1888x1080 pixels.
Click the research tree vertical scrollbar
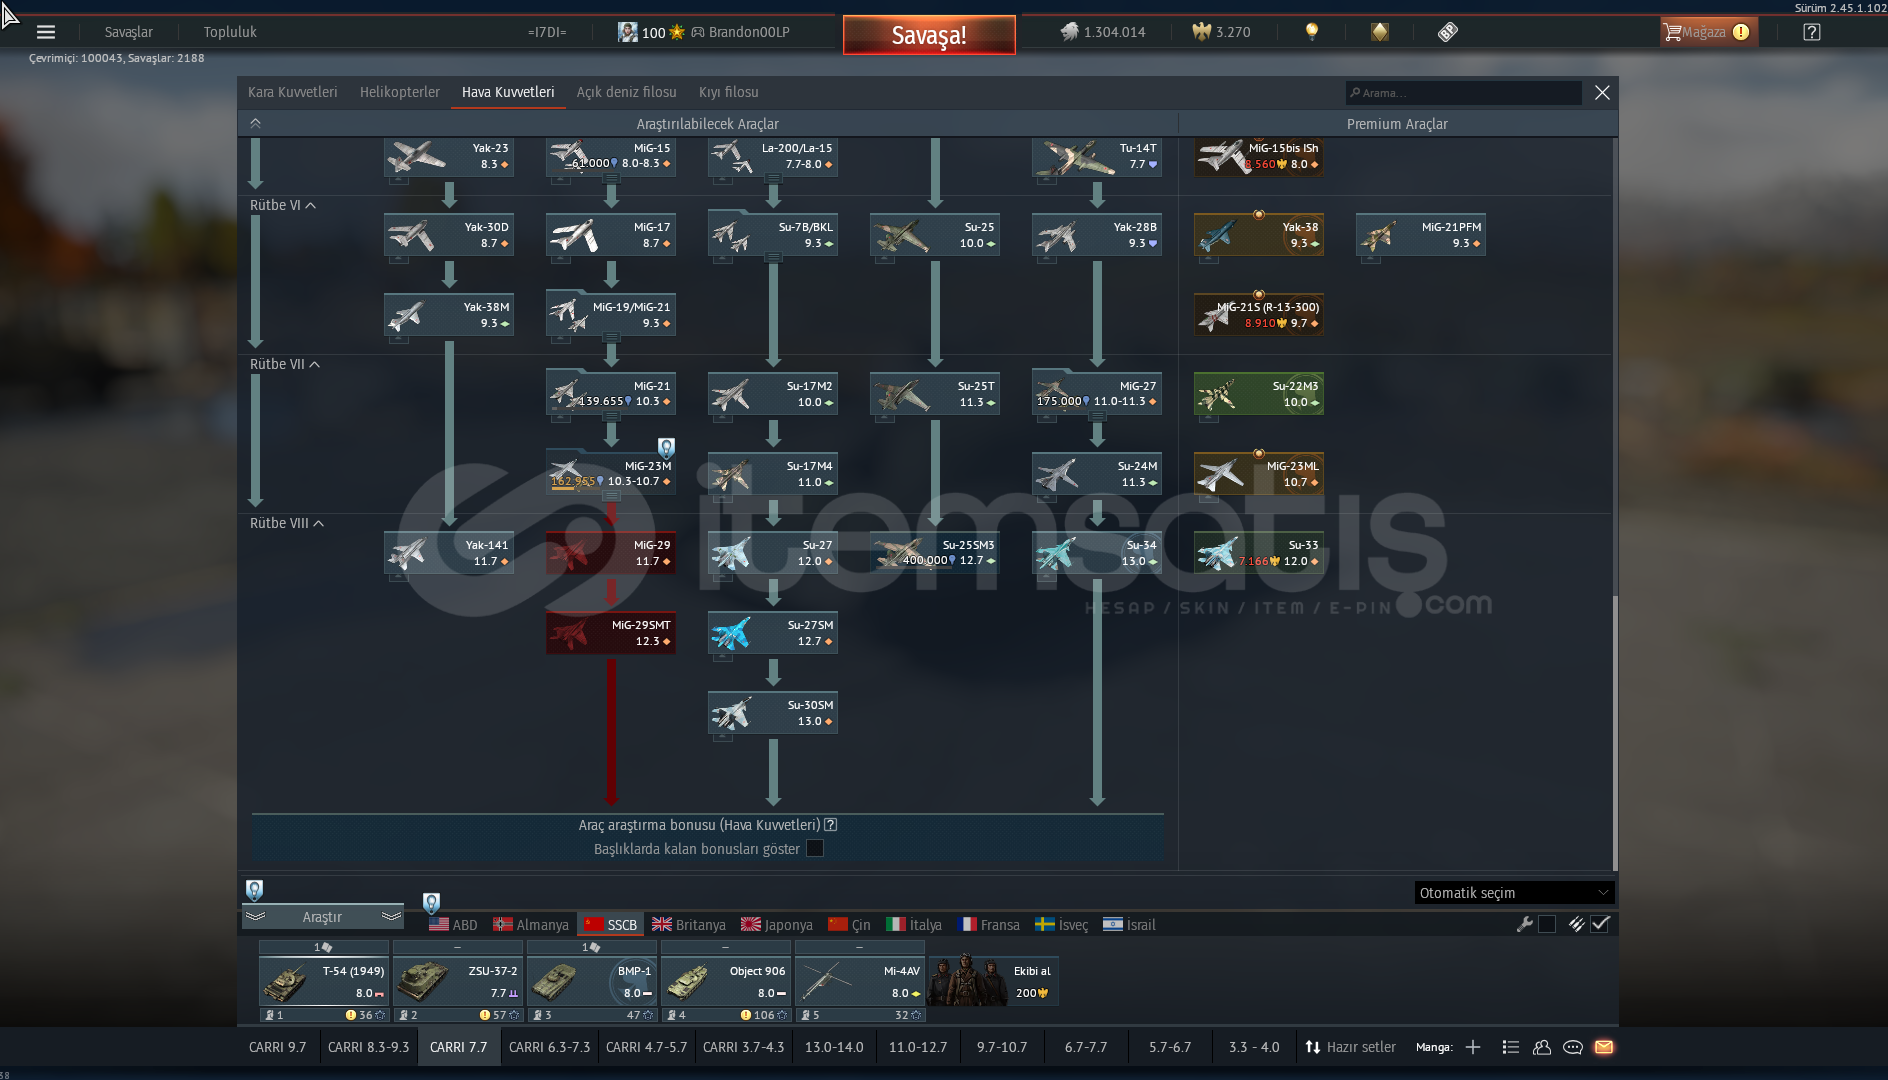(x=1614, y=732)
